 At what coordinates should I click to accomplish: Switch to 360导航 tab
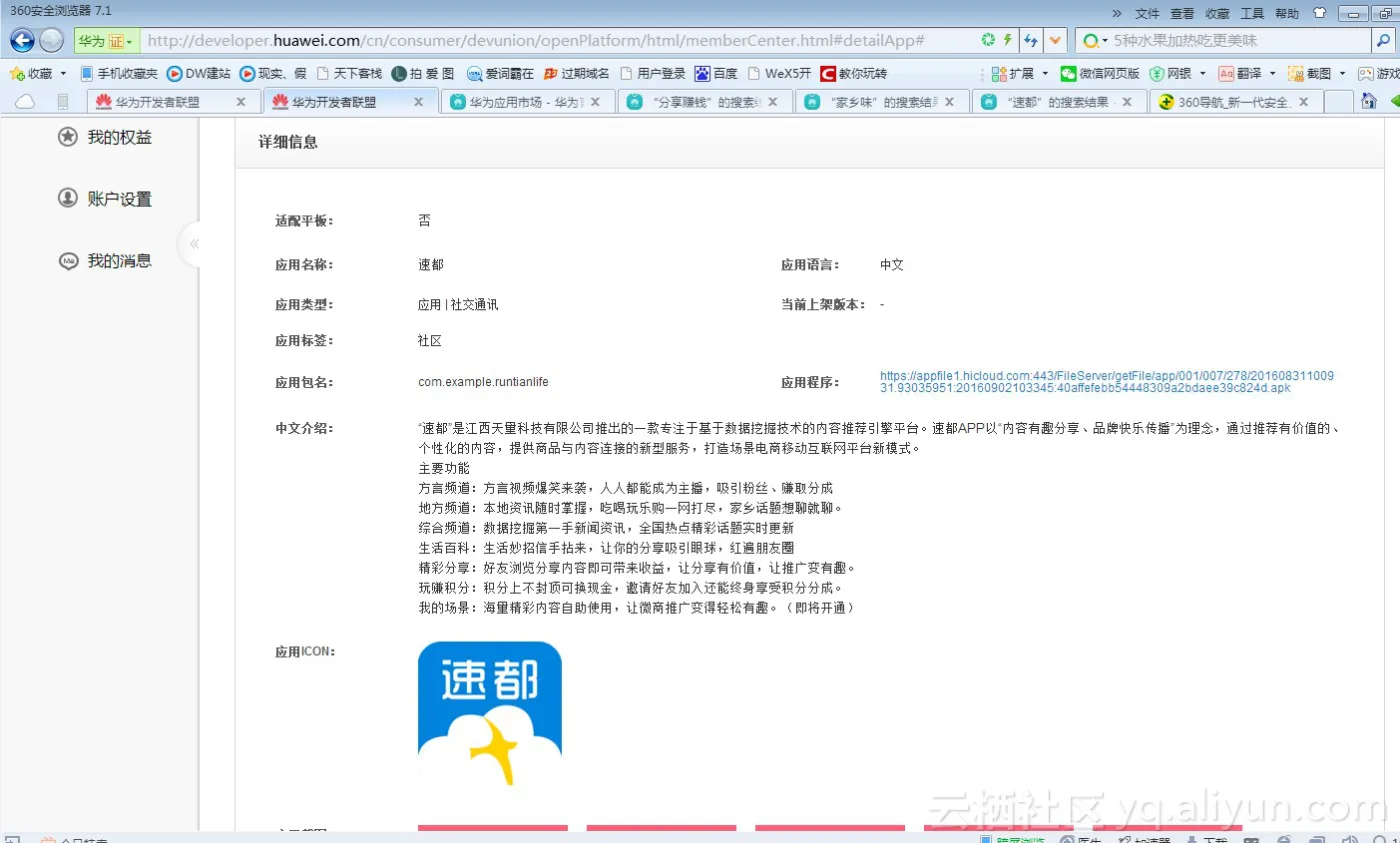coord(1236,101)
